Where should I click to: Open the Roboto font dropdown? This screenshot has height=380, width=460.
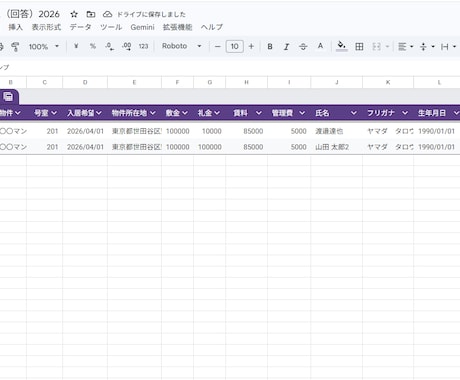coord(181,46)
